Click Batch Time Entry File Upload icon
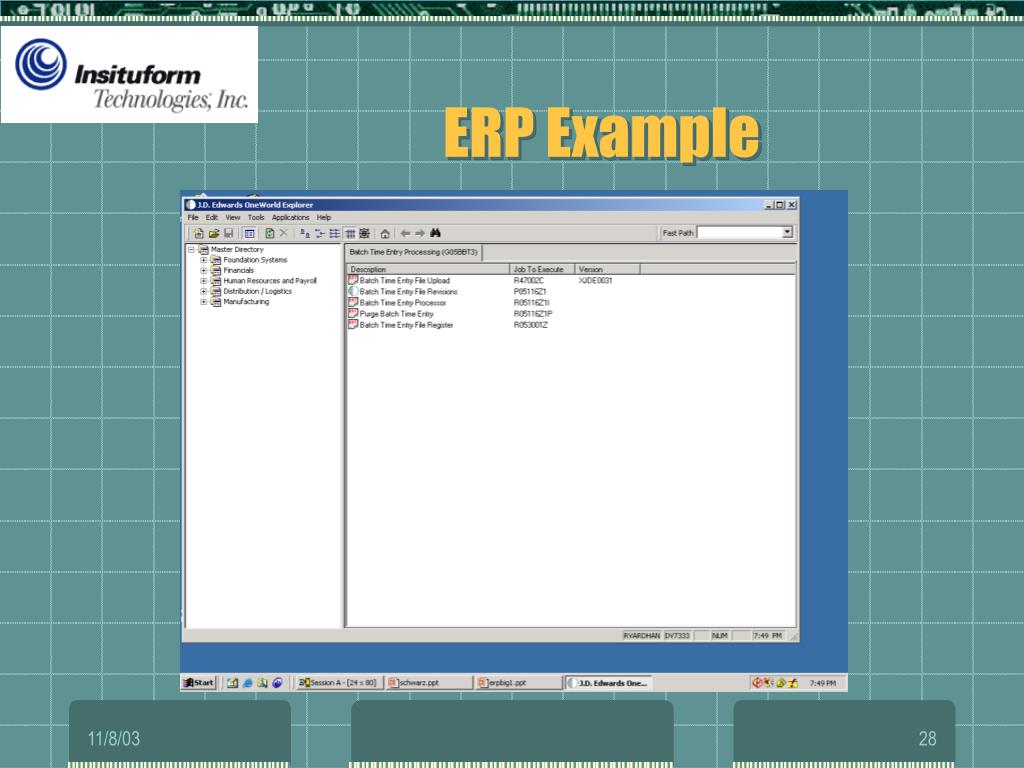This screenshot has width=1024, height=768. click(x=353, y=280)
